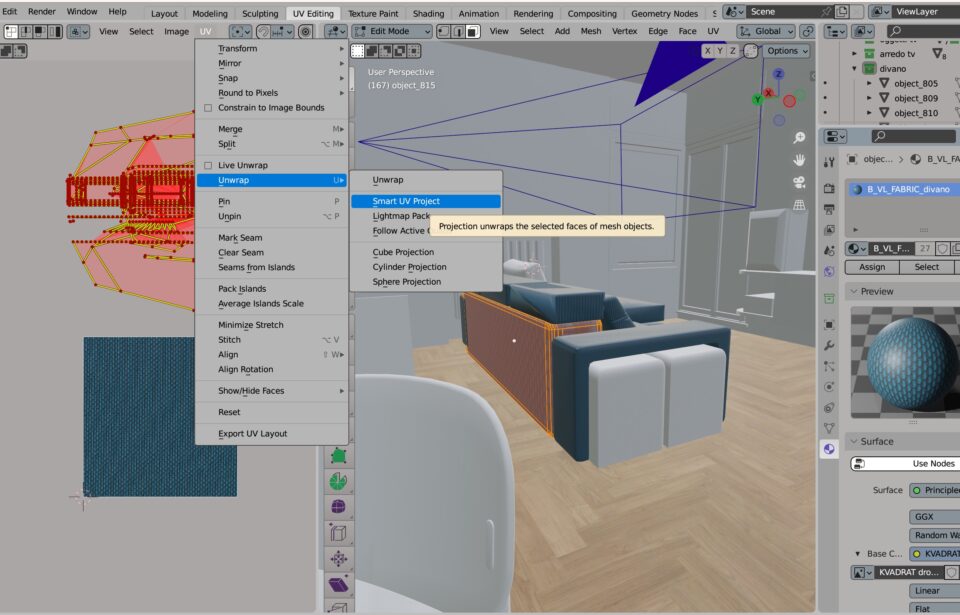Viewport: 960px width, 615px height.
Task: Open the Modifiers properties tab (wrench icon)
Action: pyautogui.click(x=829, y=345)
